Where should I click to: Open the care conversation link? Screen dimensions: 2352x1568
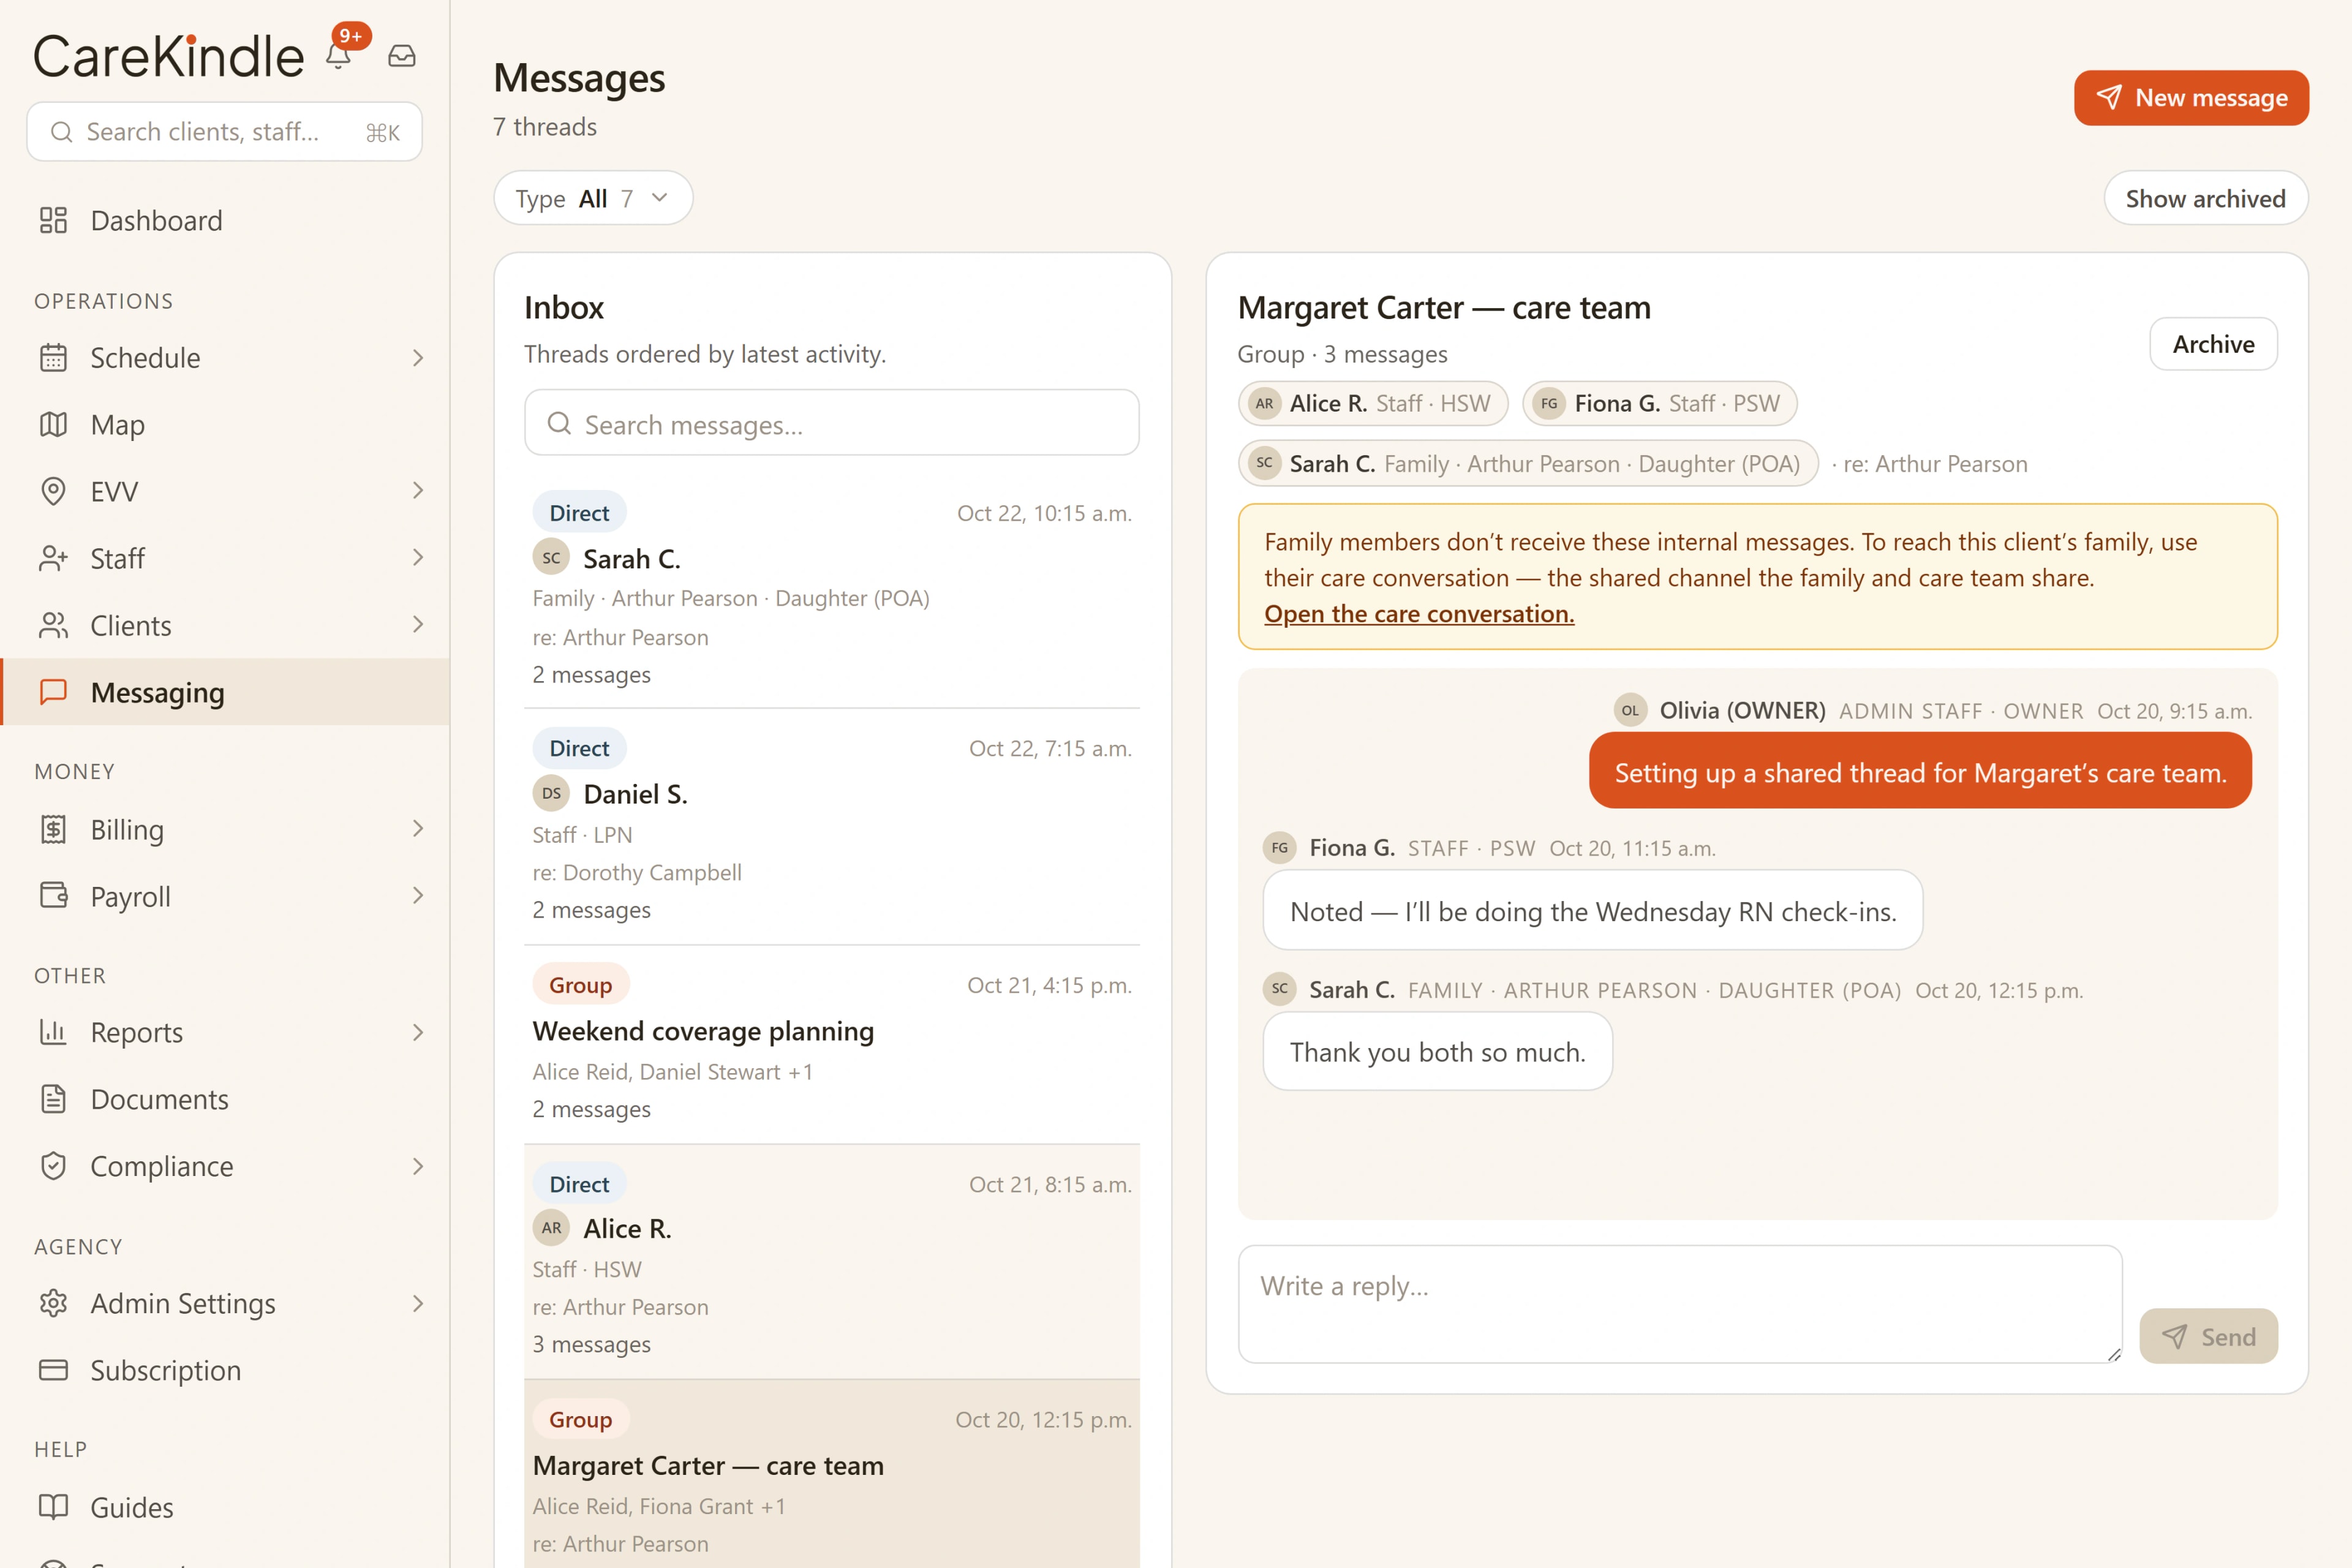point(1419,614)
